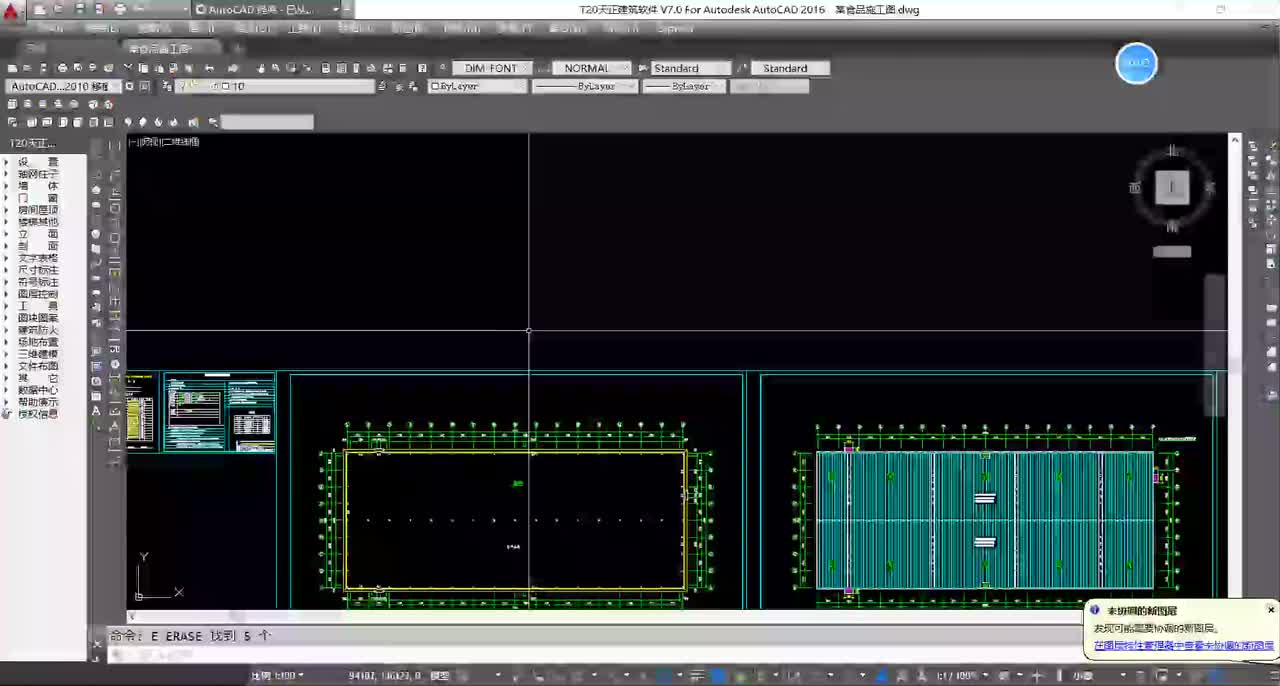Select Multiline Text A tool in draw toolbar
This screenshot has height=686, width=1280.
pos(96,411)
